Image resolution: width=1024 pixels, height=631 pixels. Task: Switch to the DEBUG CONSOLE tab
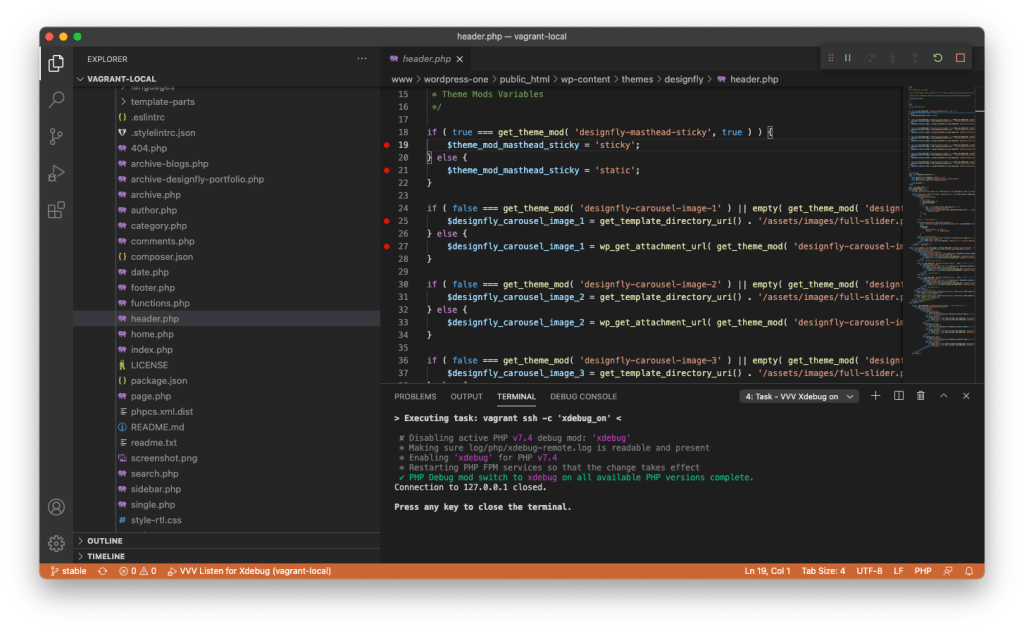click(583, 397)
